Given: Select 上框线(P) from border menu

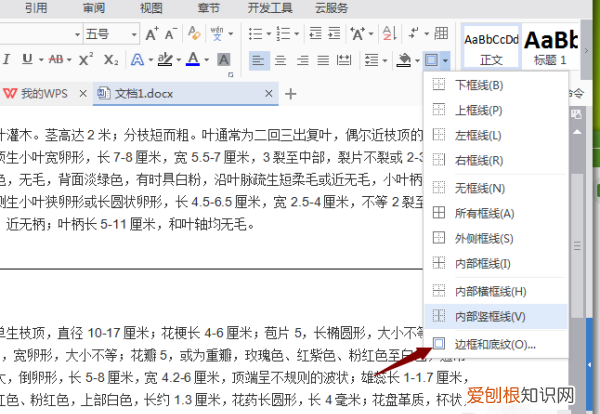Looking at the screenshot, I should (x=496, y=110).
